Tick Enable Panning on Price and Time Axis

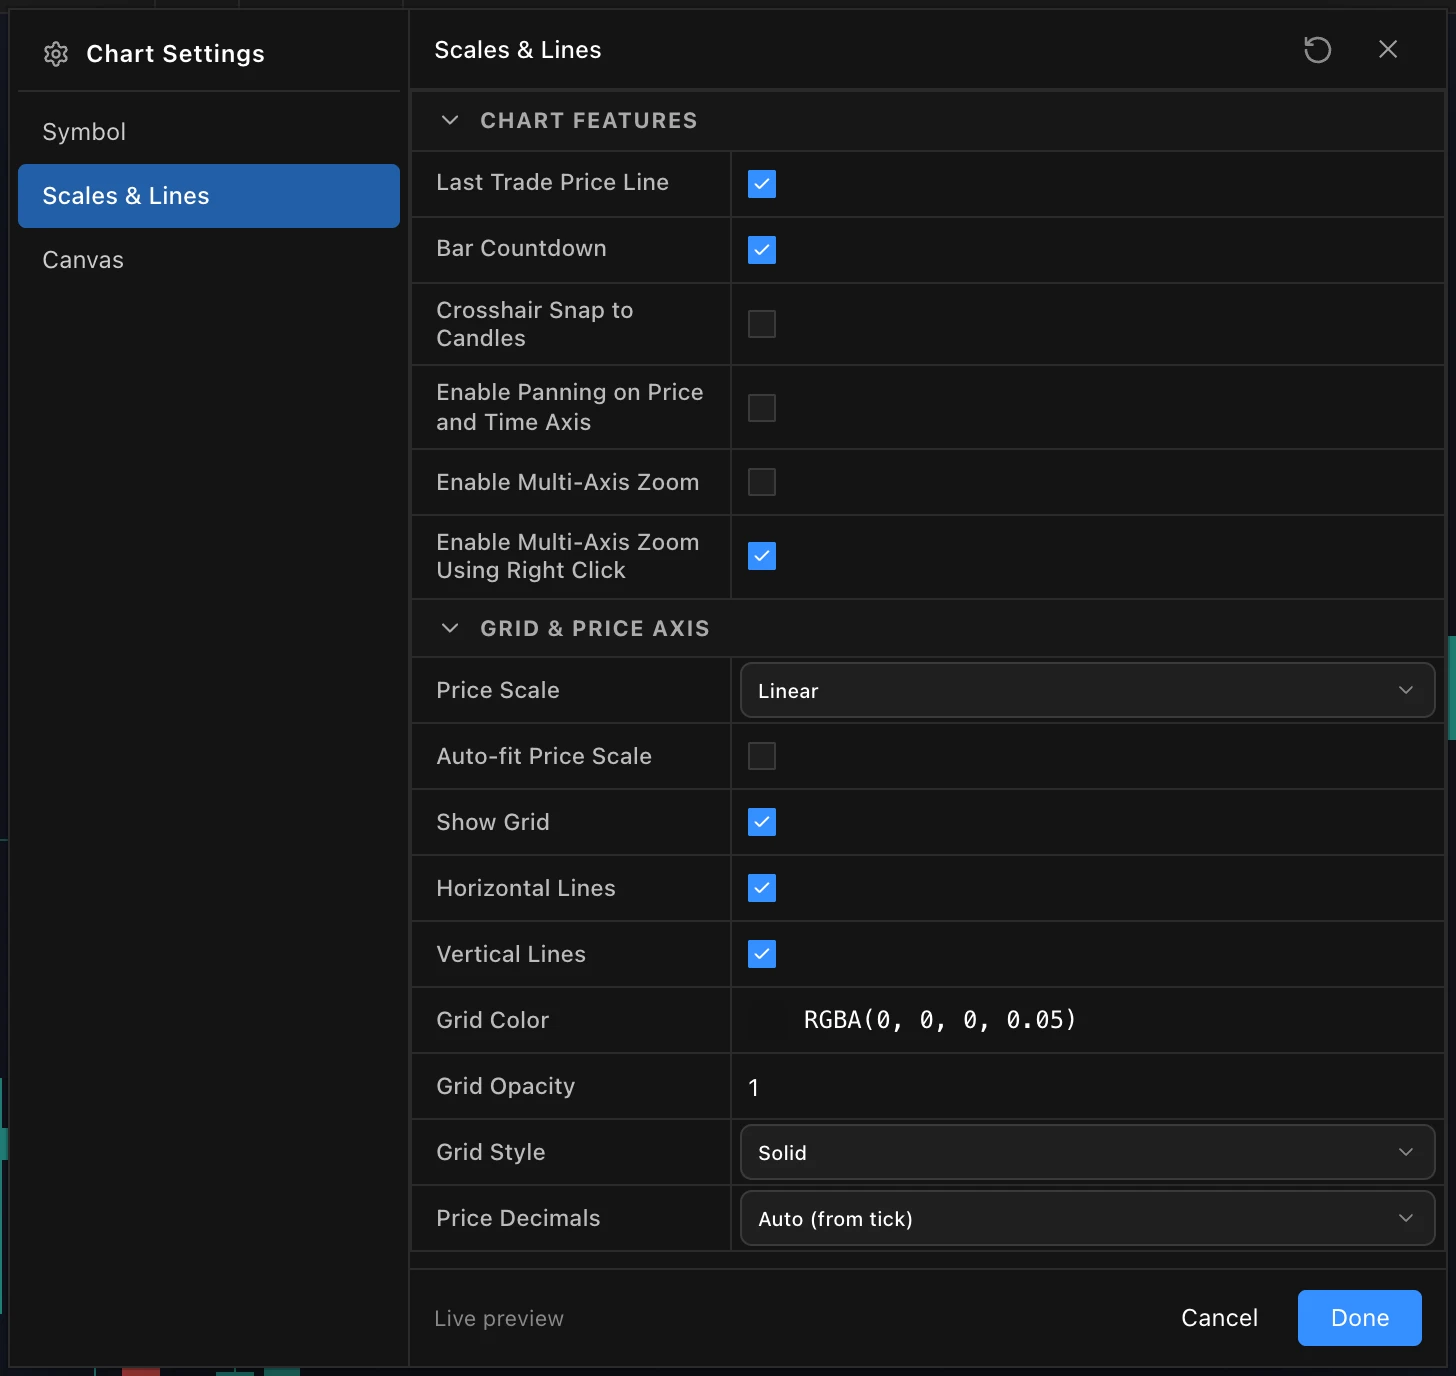[x=762, y=408]
